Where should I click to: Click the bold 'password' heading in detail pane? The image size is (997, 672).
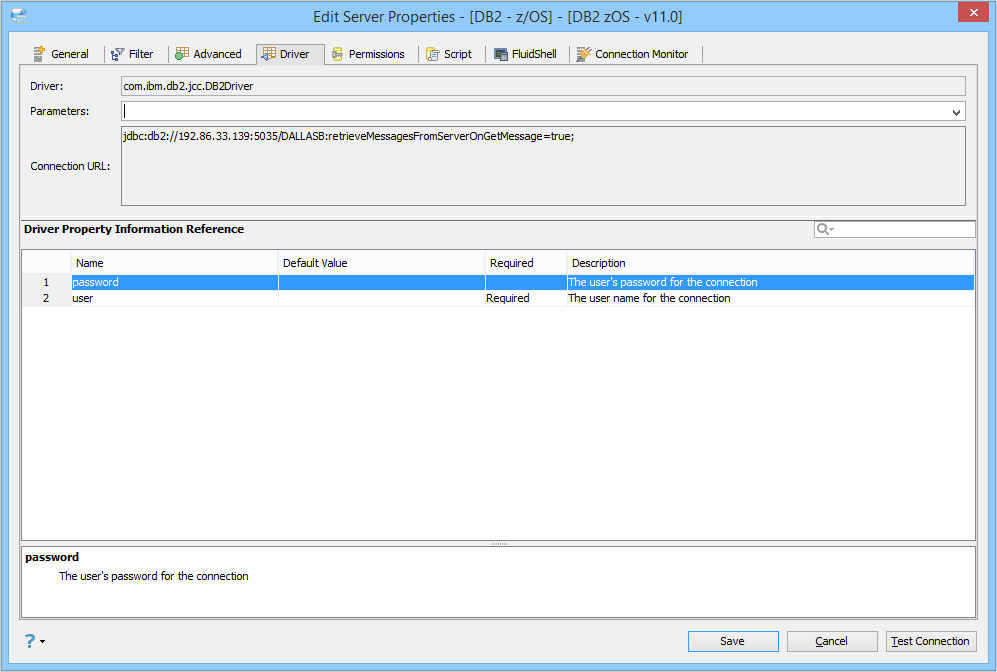pyautogui.click(x=52, y=558)
